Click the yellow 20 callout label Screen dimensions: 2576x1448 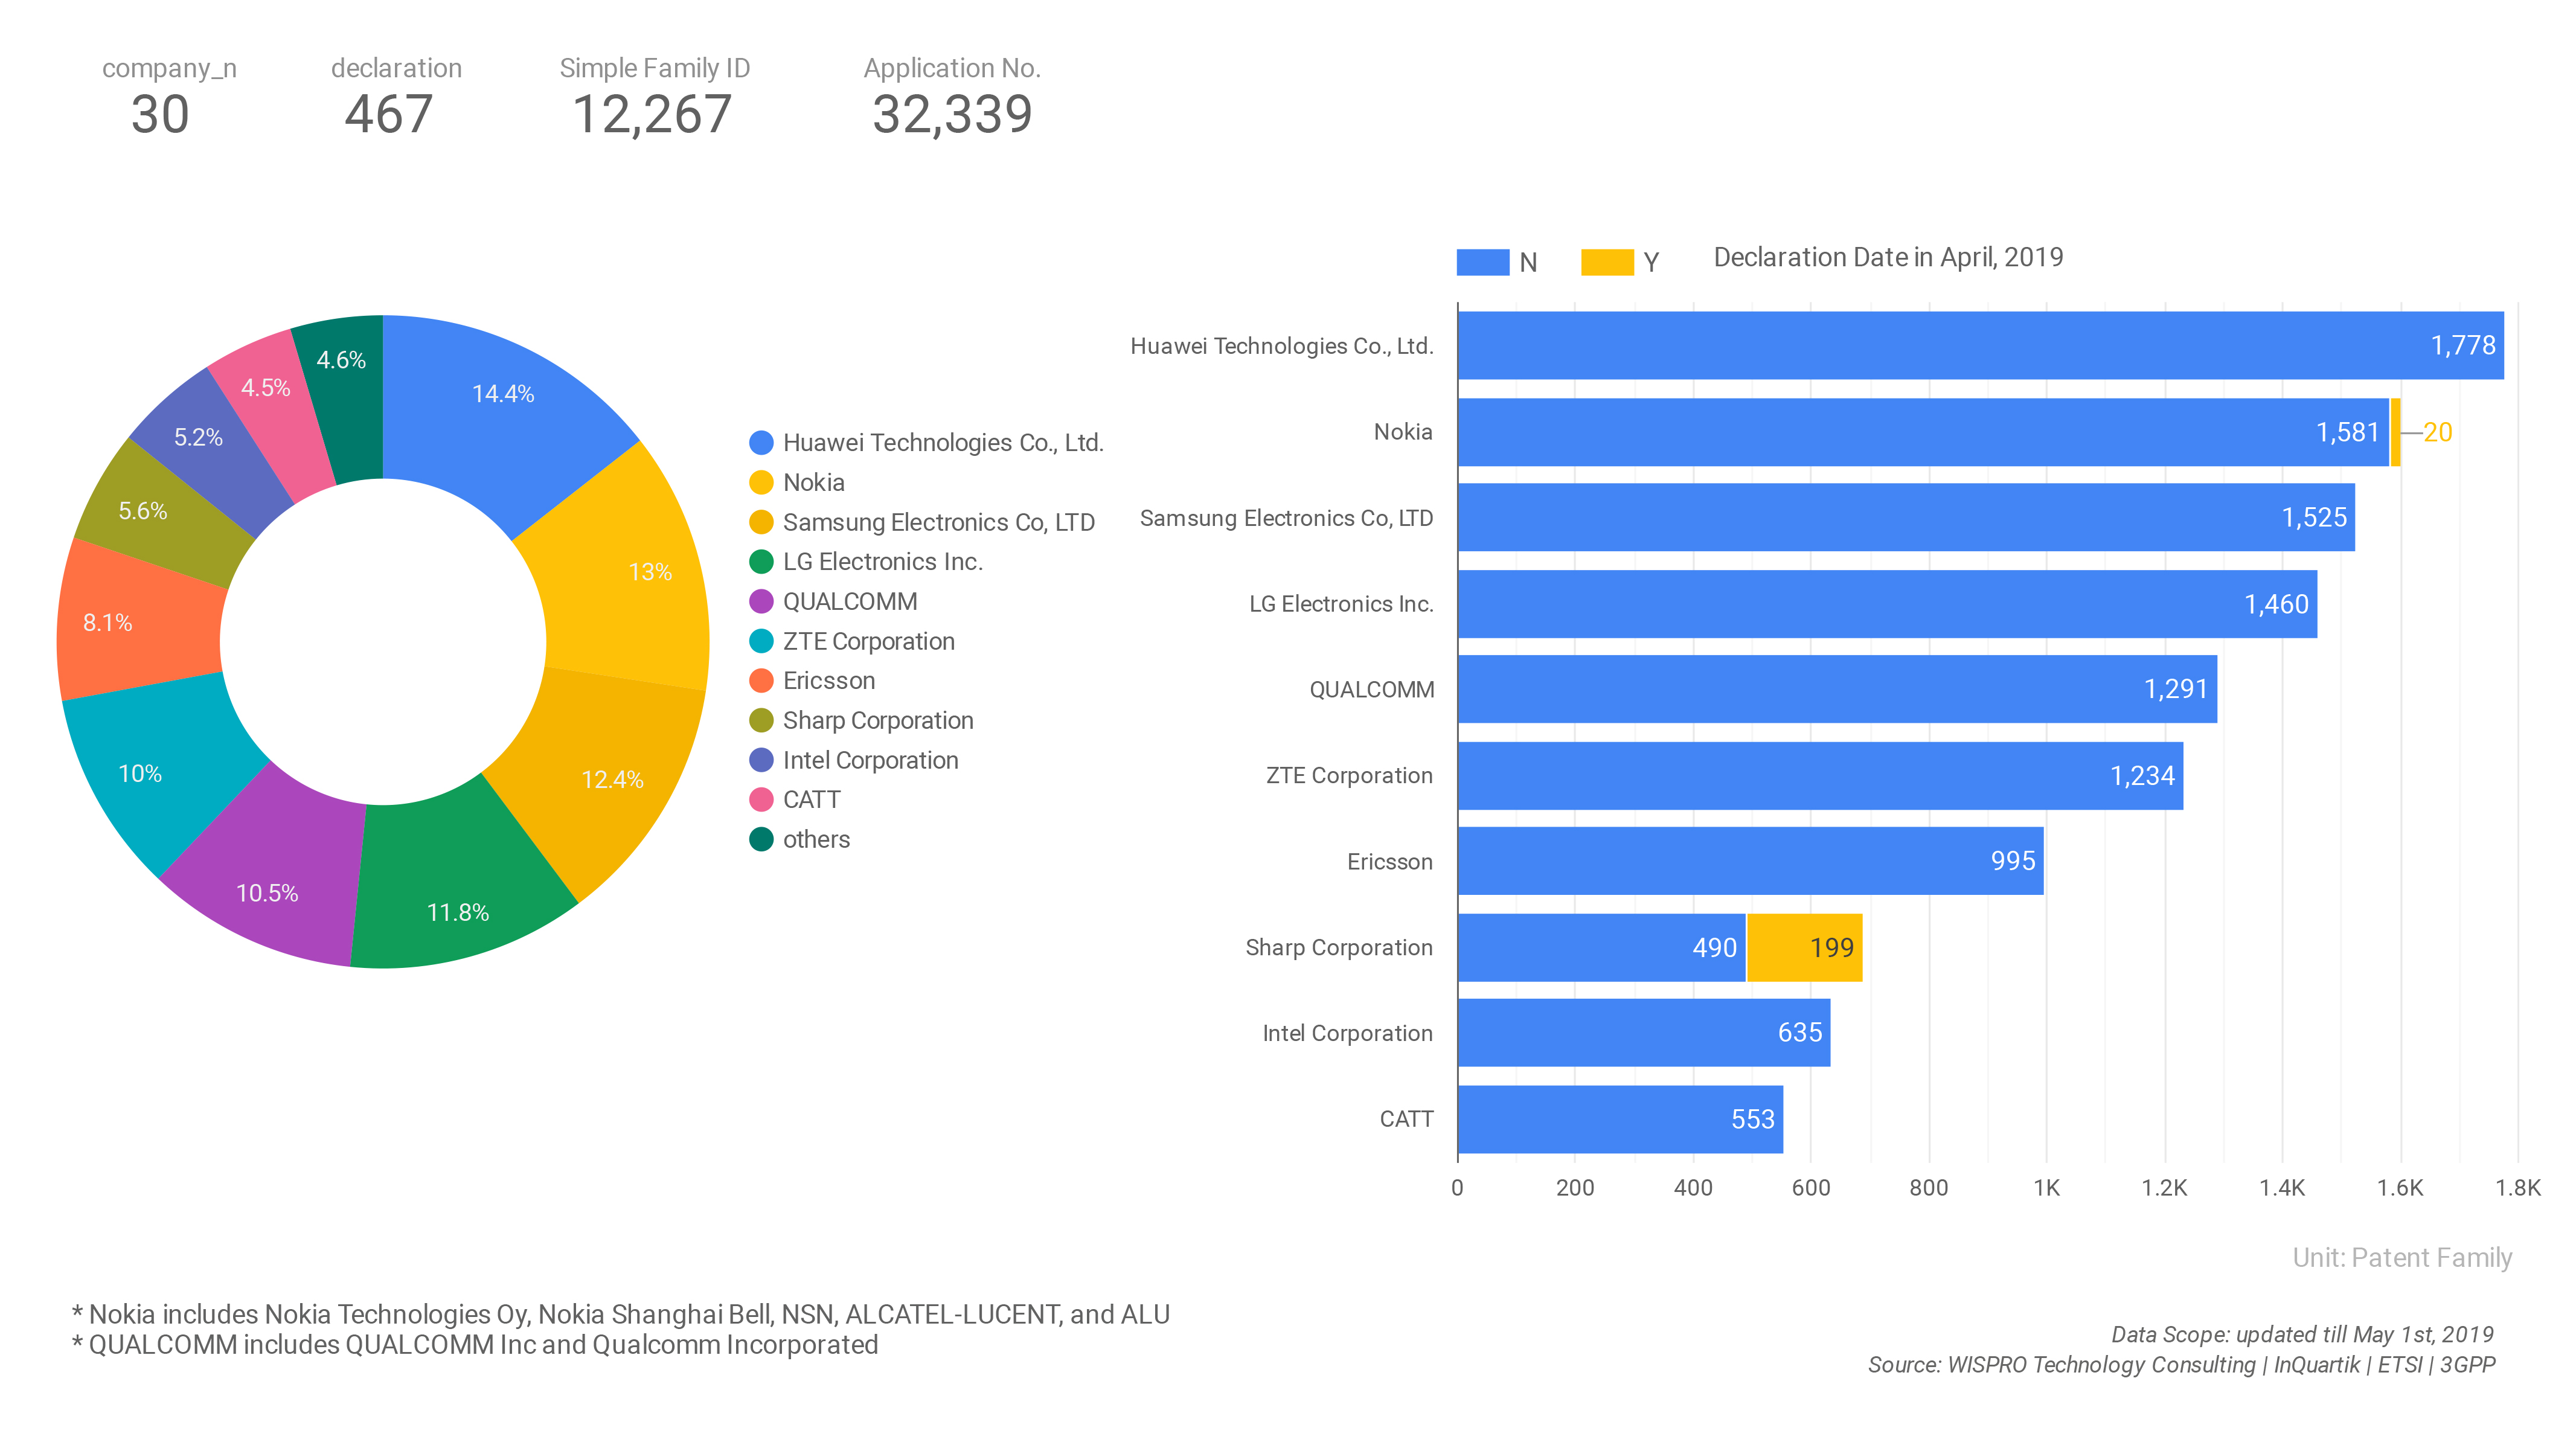pyautogui.click(x=2438, y=432)
